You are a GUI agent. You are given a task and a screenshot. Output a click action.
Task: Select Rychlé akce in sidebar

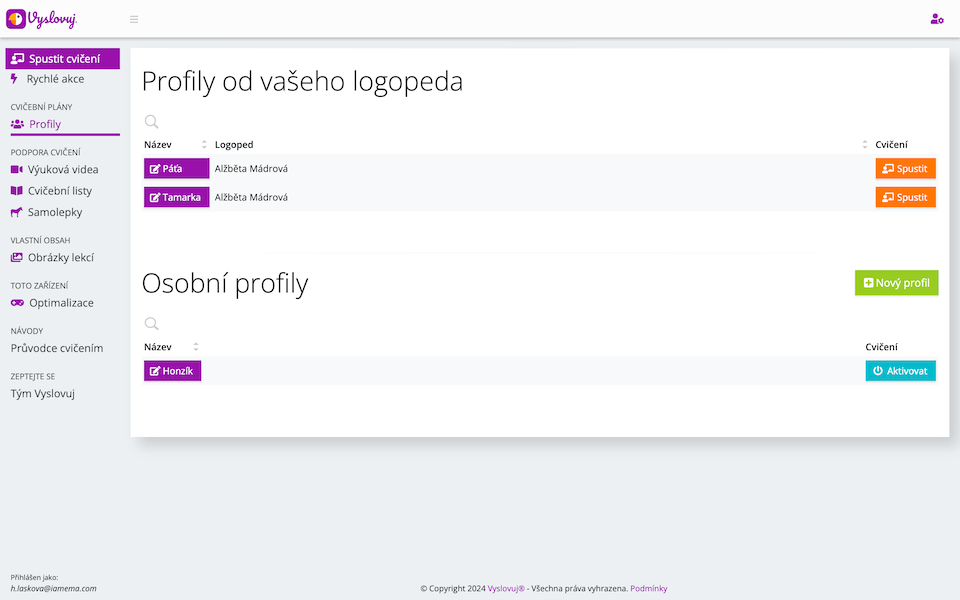click(55, 79)
